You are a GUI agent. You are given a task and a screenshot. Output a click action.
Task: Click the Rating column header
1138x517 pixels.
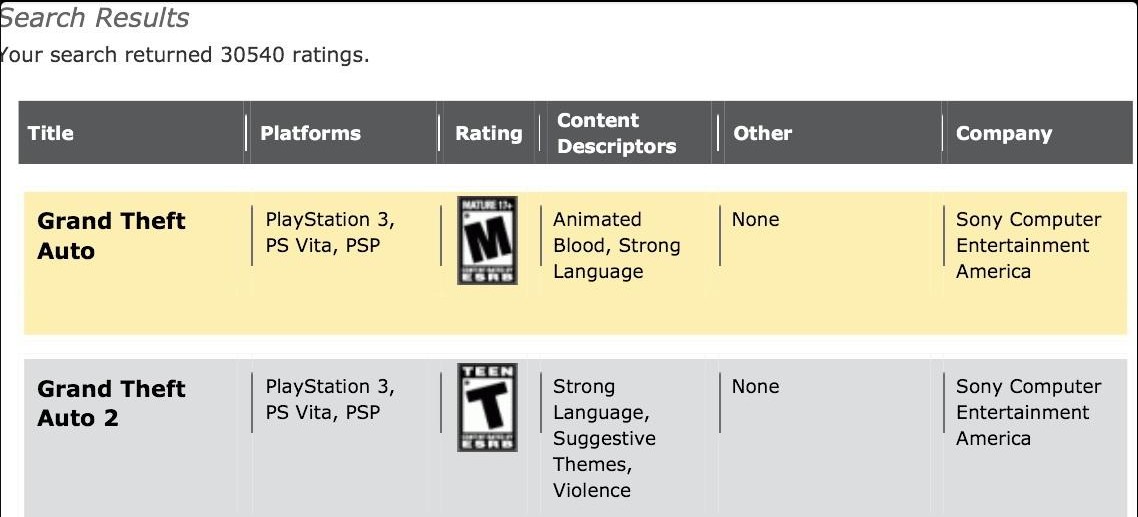pos(488,133)
